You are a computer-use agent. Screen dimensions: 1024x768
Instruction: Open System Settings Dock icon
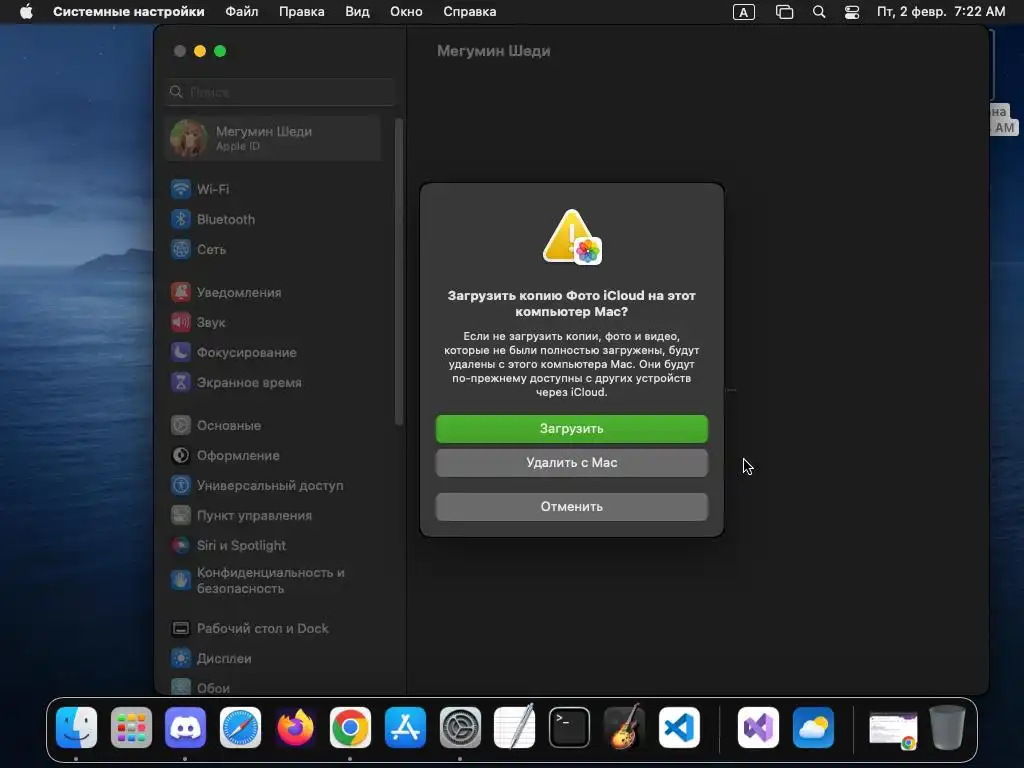(x=460, y=728)
